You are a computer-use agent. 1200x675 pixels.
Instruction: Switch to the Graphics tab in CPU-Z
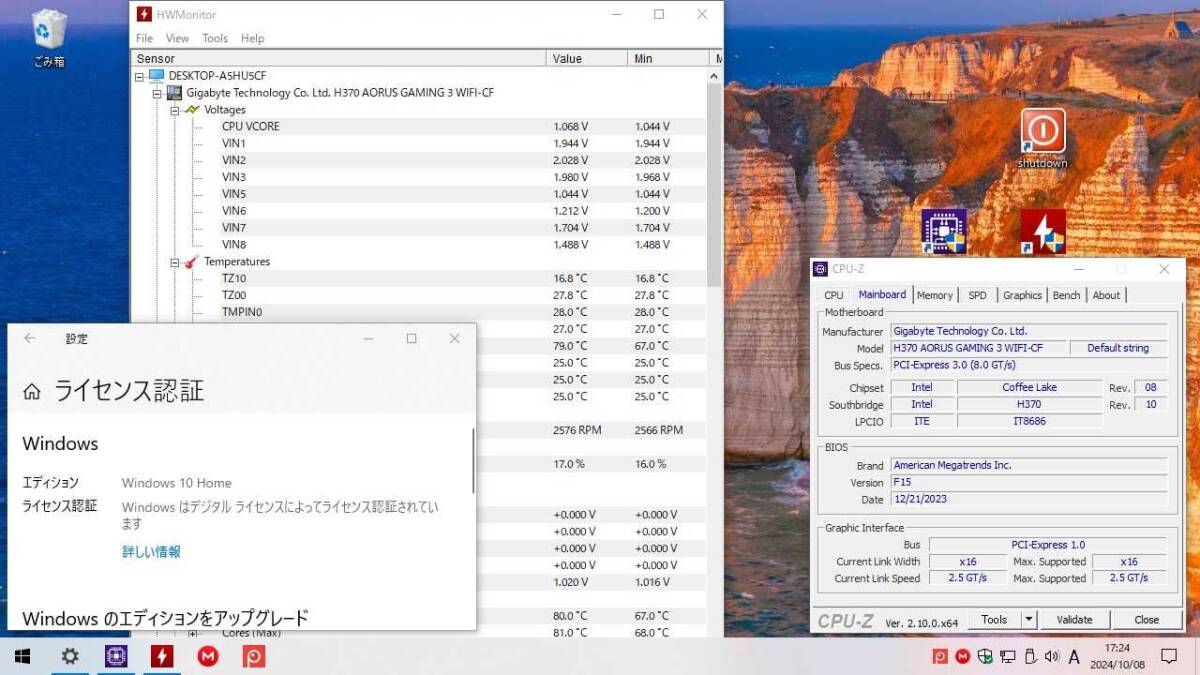pyautogui.click(x=1022, y=295)
